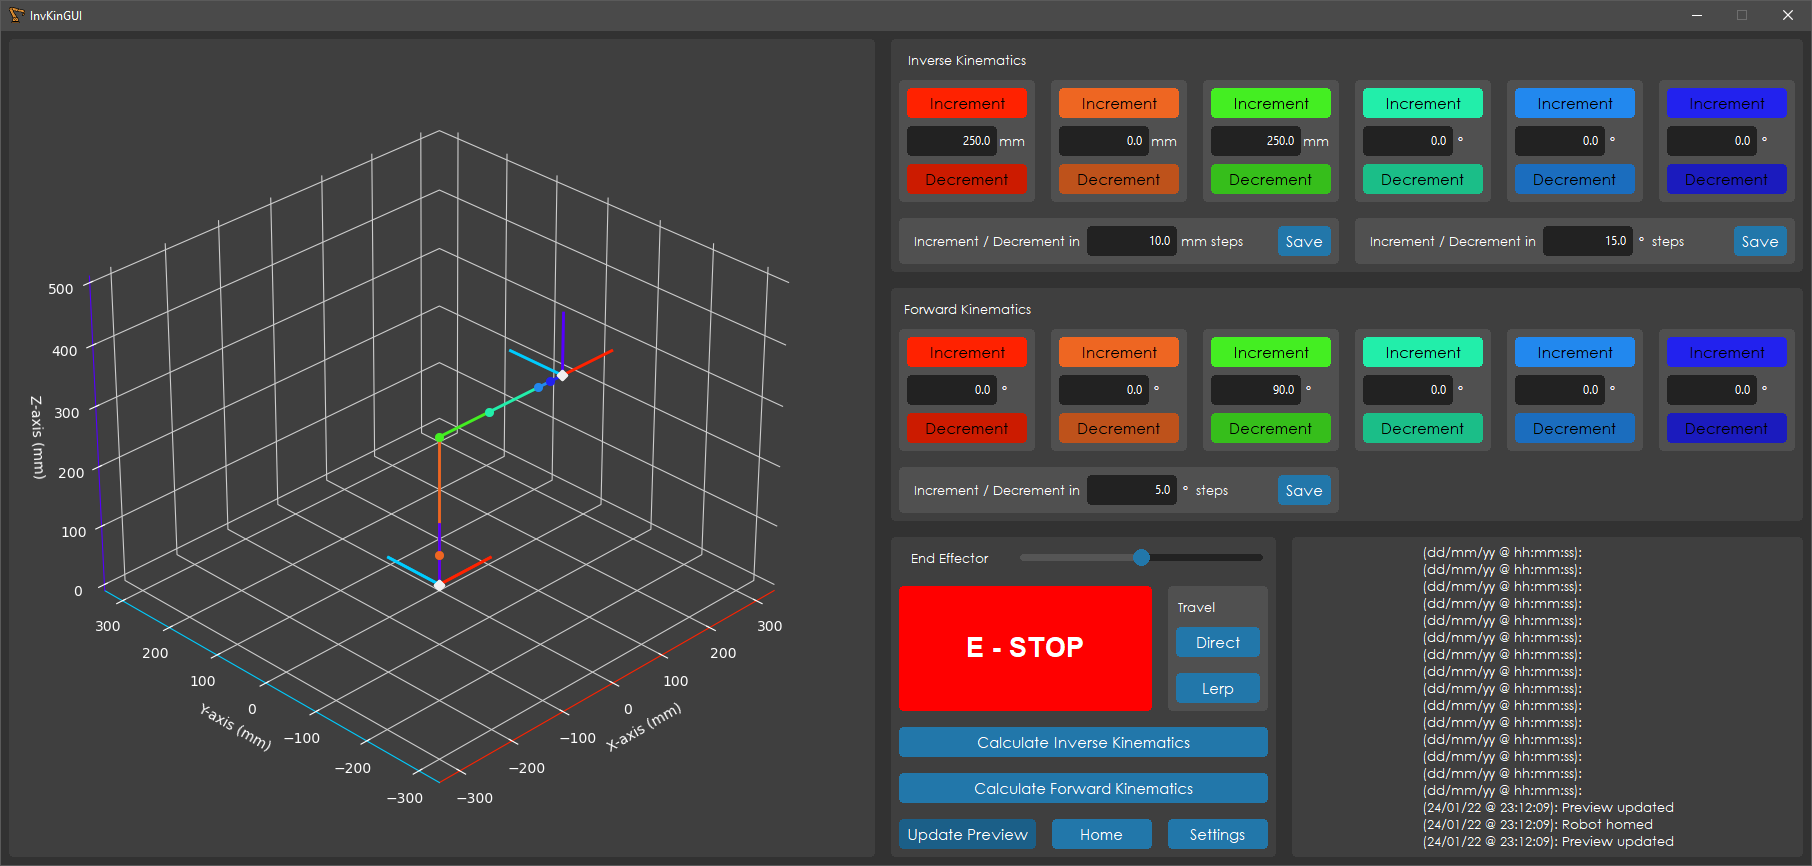This screenshot has height=866, width=1812.
Task: Click the Update Preview button
Action: coord(967,835)
